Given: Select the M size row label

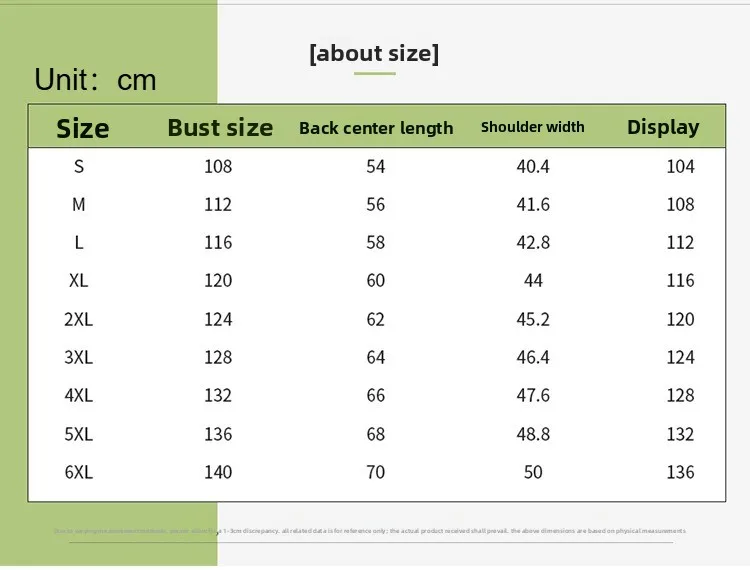Looking at the screenshot, I should 79,205.
